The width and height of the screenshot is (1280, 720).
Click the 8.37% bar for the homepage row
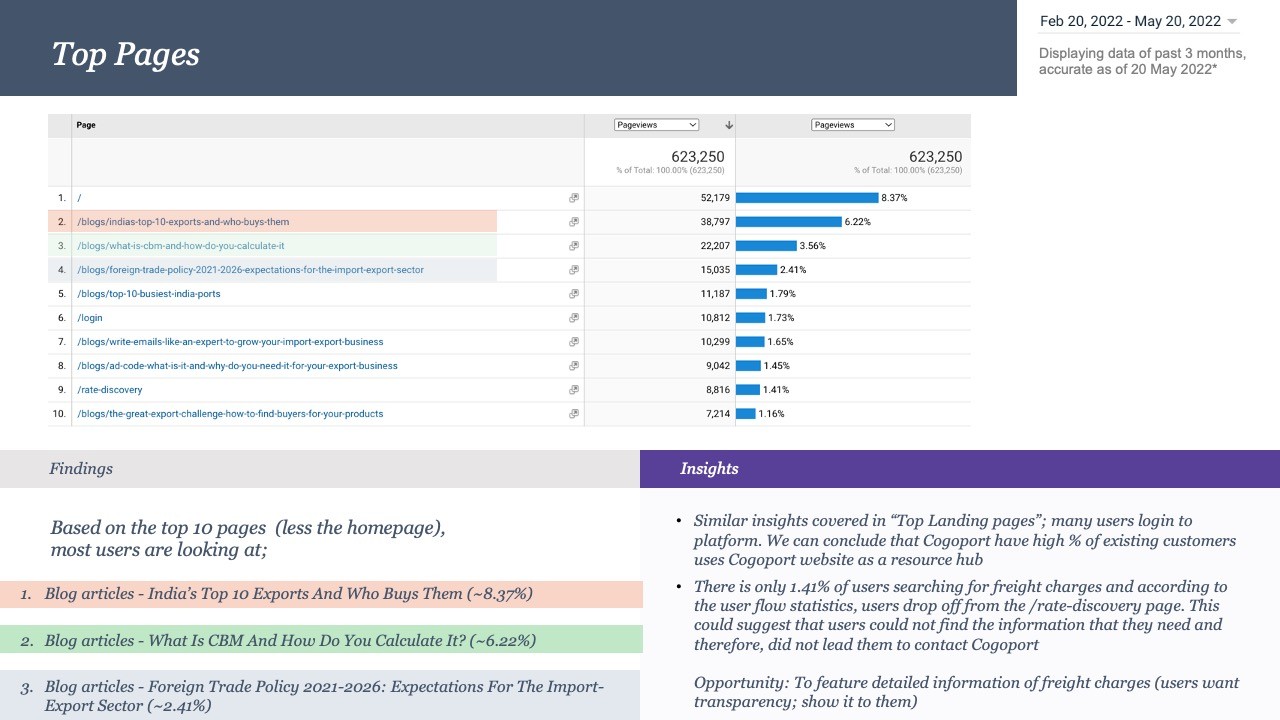pyautogui.click(x=807, y=198)
